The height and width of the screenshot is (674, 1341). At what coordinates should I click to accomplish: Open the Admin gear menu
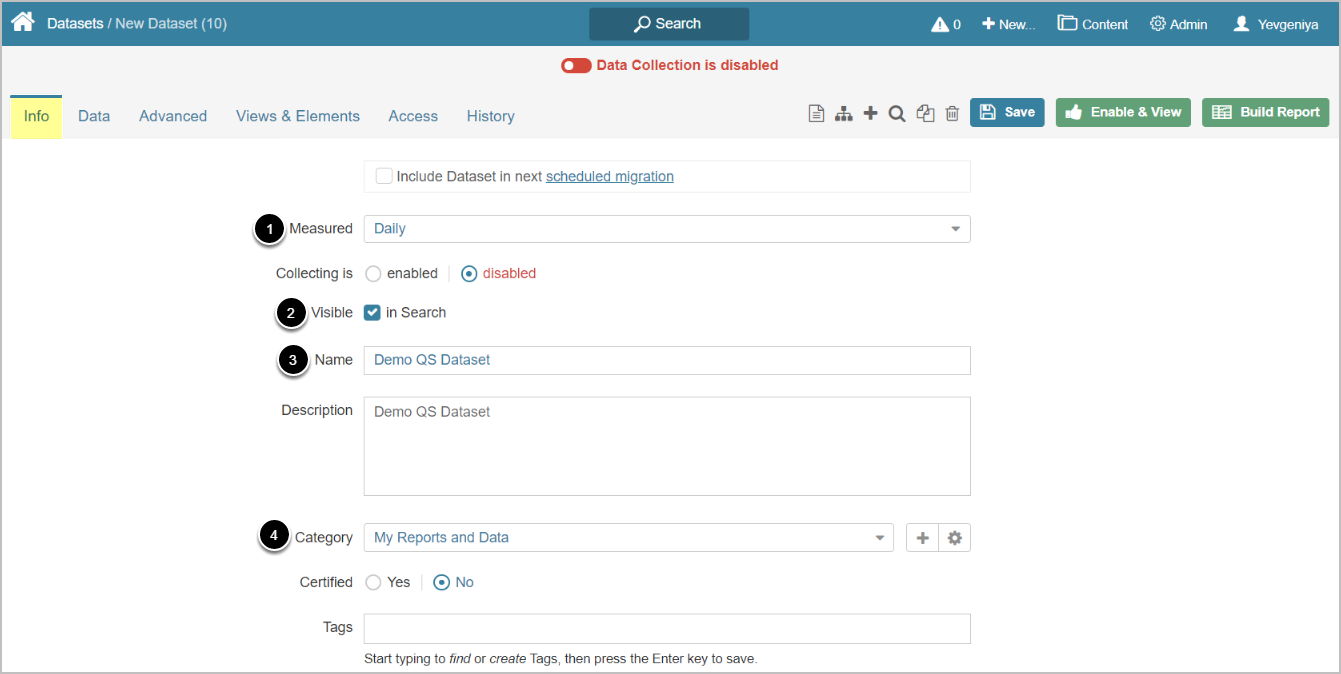click(1178, 24)
